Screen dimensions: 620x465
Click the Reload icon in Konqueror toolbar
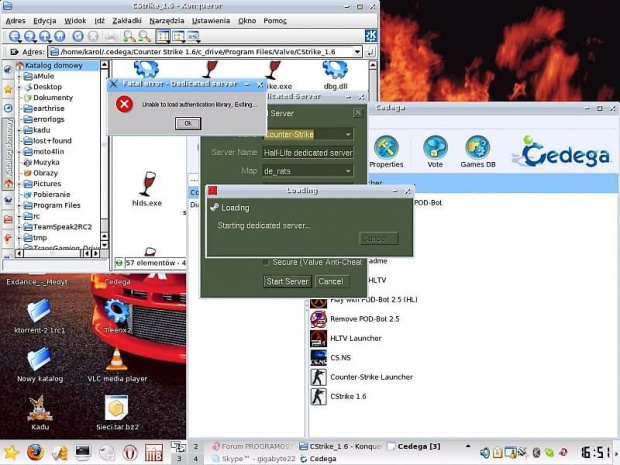(78, 36)
